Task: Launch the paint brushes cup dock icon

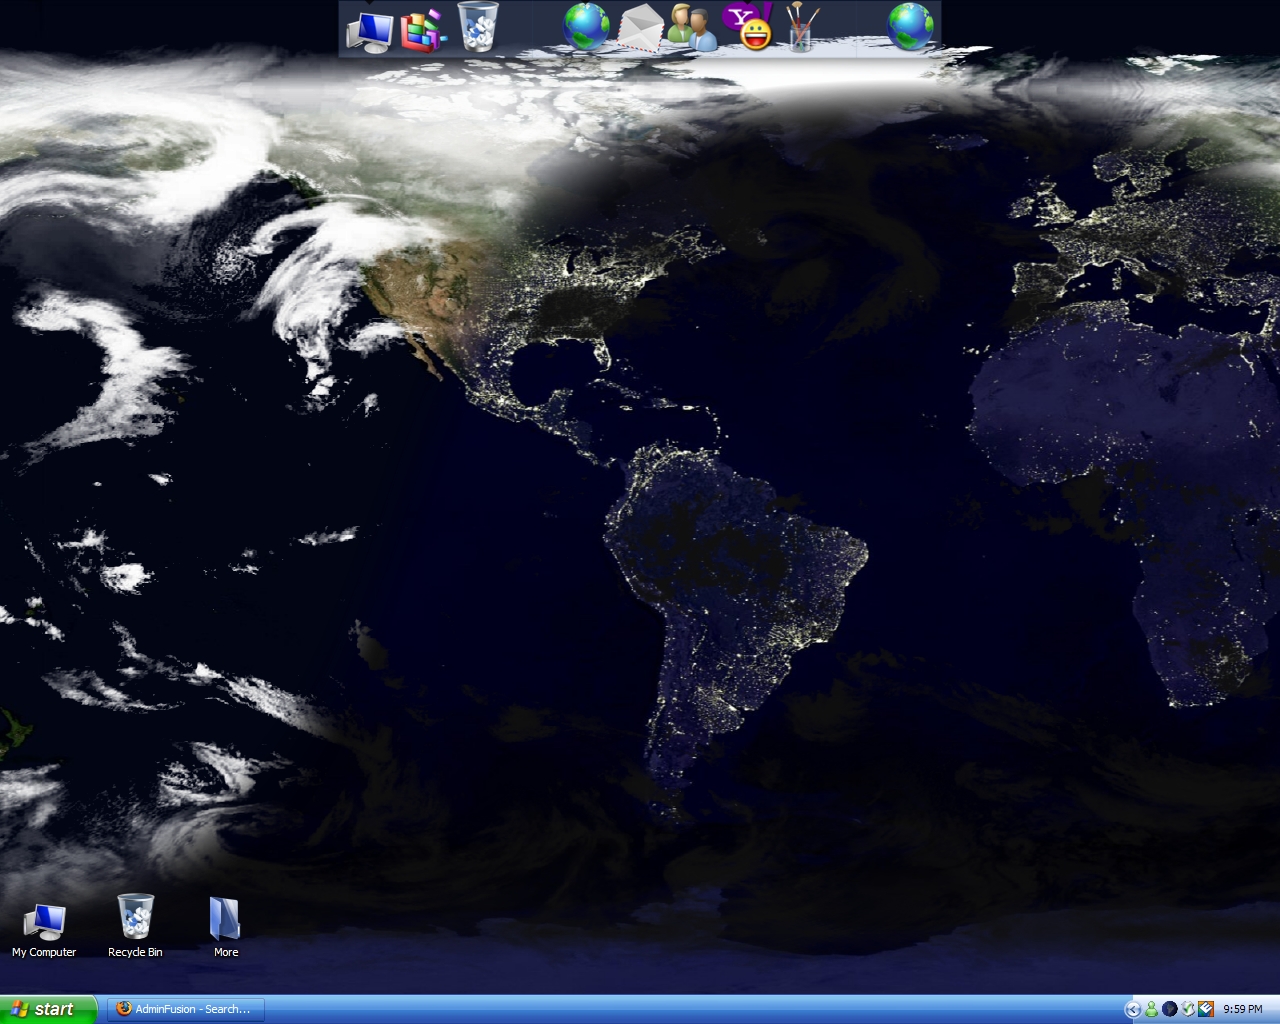Action: coord(801,28)
